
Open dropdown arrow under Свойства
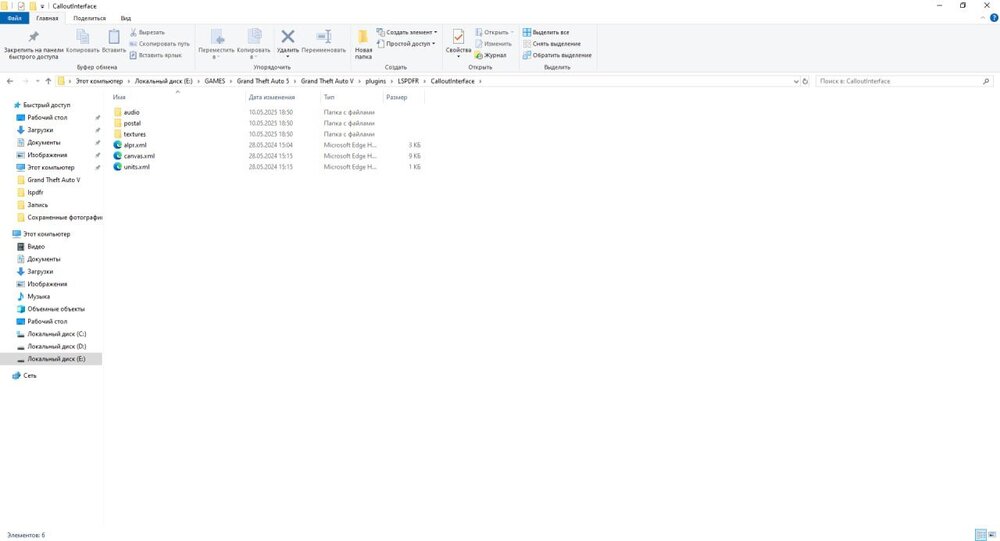(x=458, y=57)
